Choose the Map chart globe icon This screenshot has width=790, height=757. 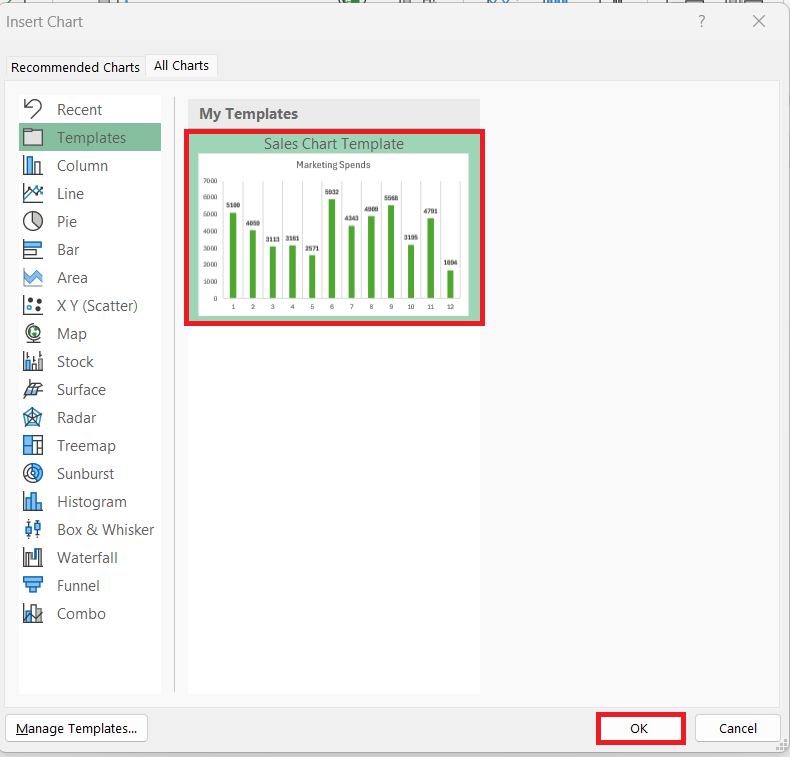pos(33,333)
